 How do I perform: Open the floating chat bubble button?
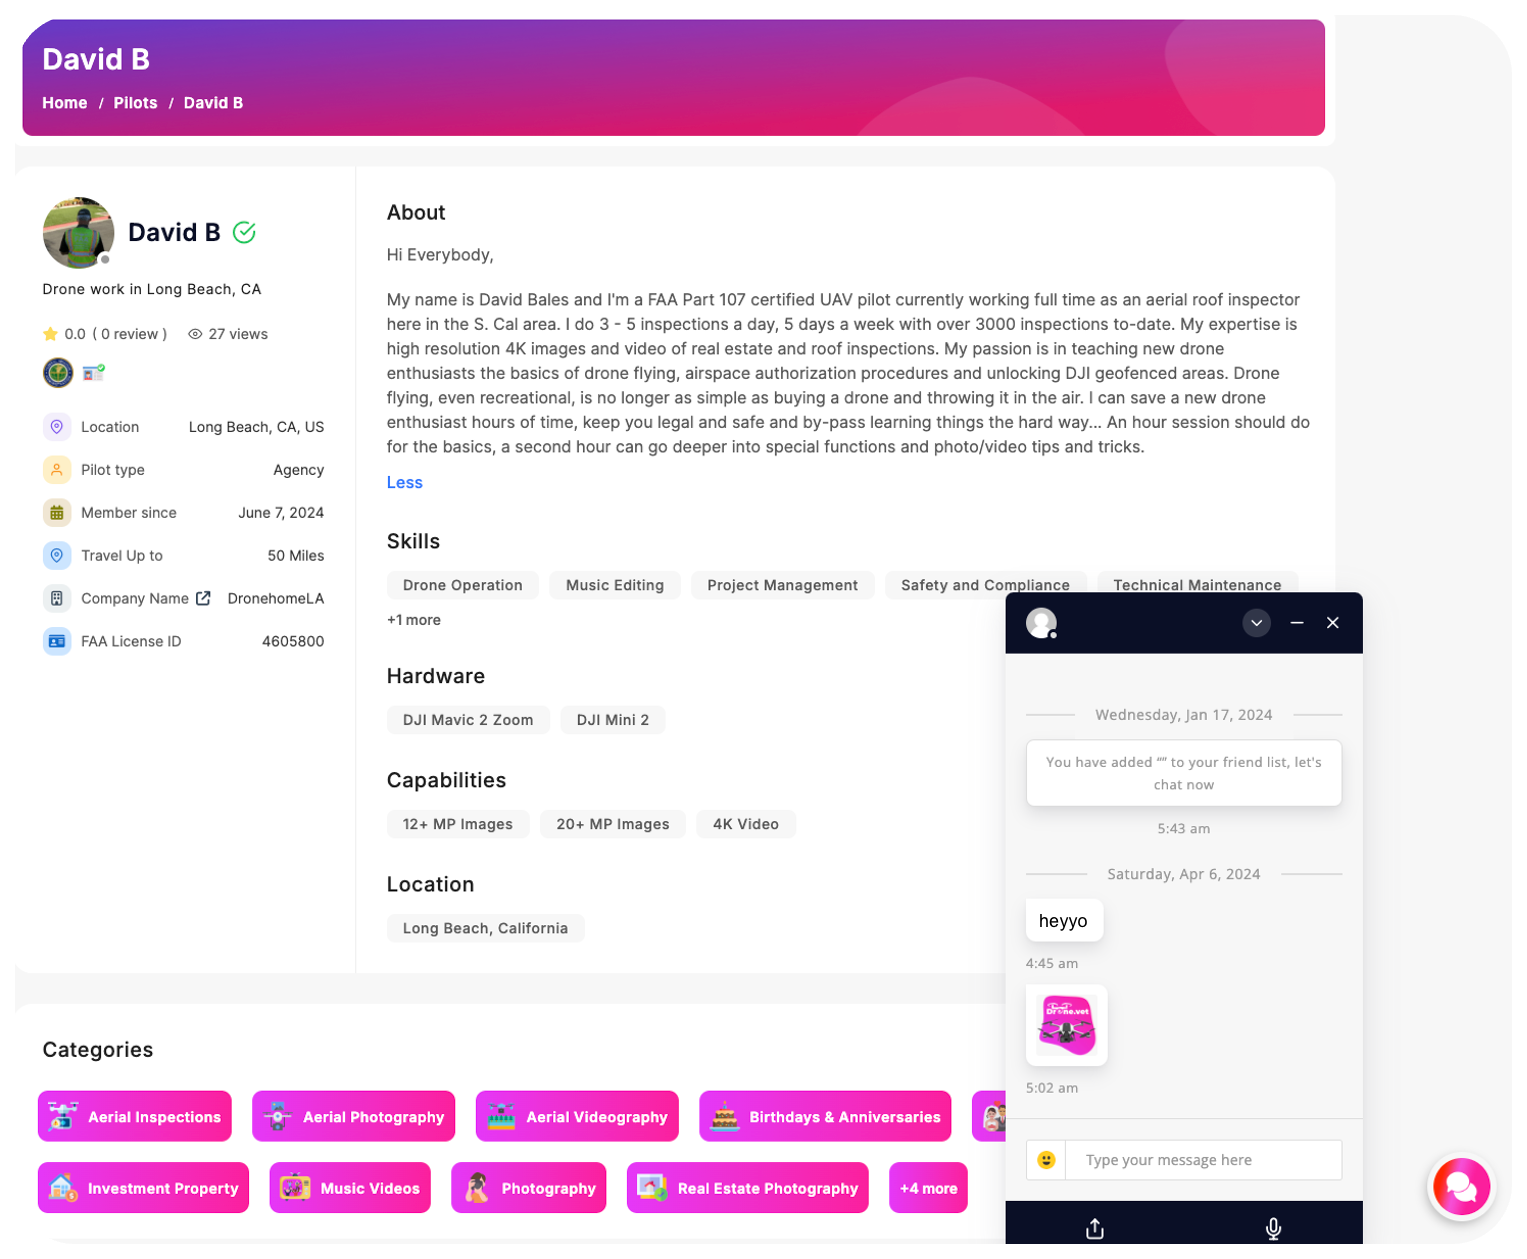pyautogui.click(x=1460, y=1187)
